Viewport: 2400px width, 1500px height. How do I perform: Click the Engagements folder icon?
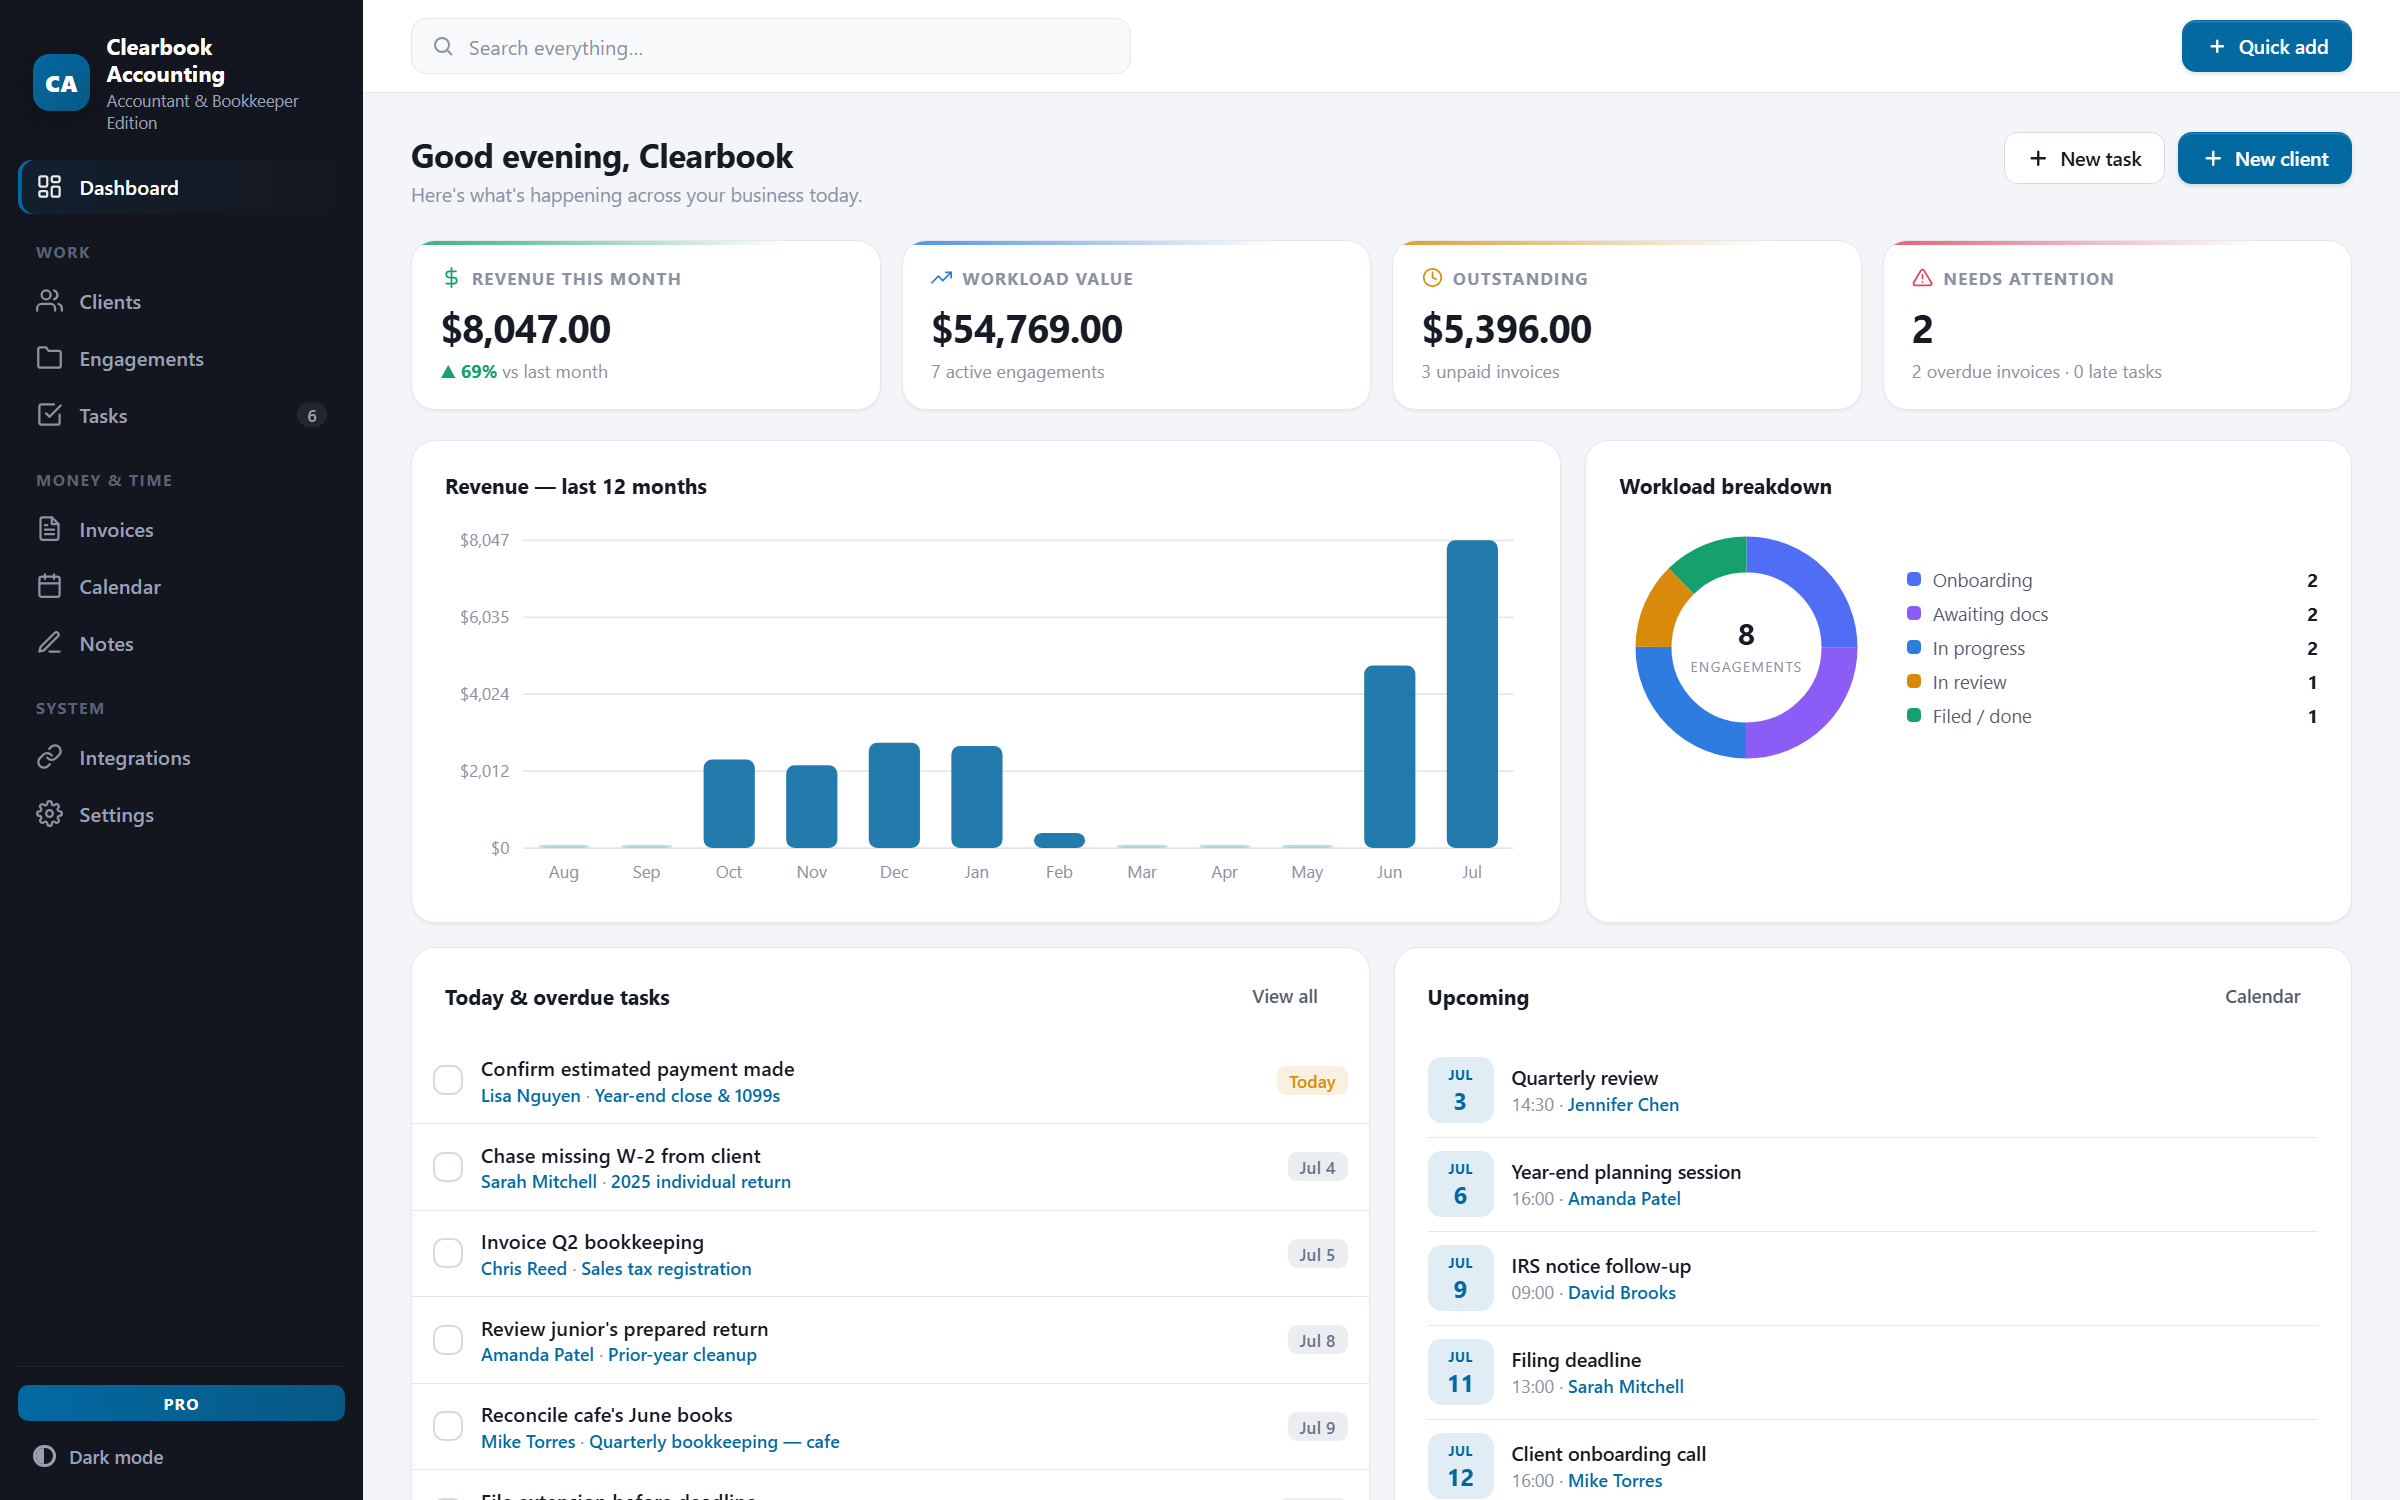tap(49, 358)
